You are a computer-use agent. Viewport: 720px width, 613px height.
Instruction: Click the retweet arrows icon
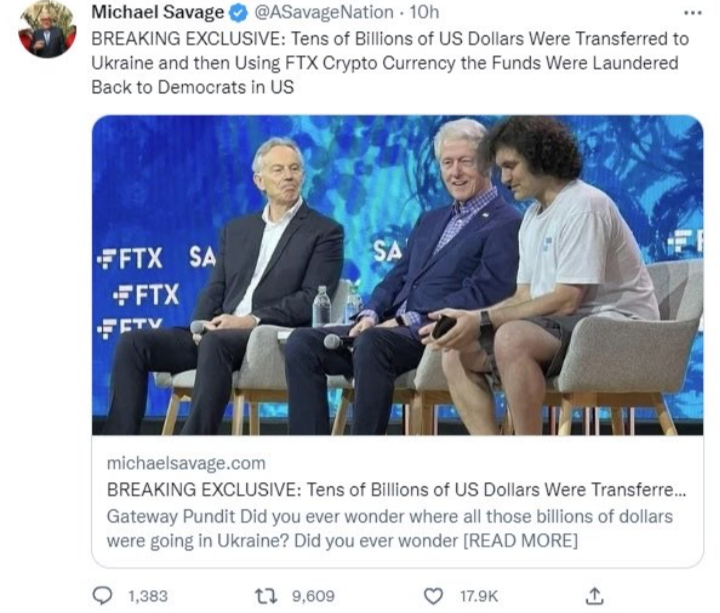coord(266,596)
